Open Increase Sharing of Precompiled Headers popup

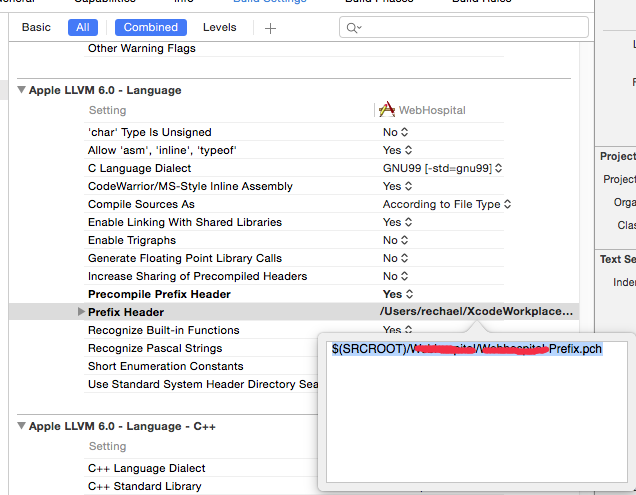pyautogui.click(x=395, y=276)
